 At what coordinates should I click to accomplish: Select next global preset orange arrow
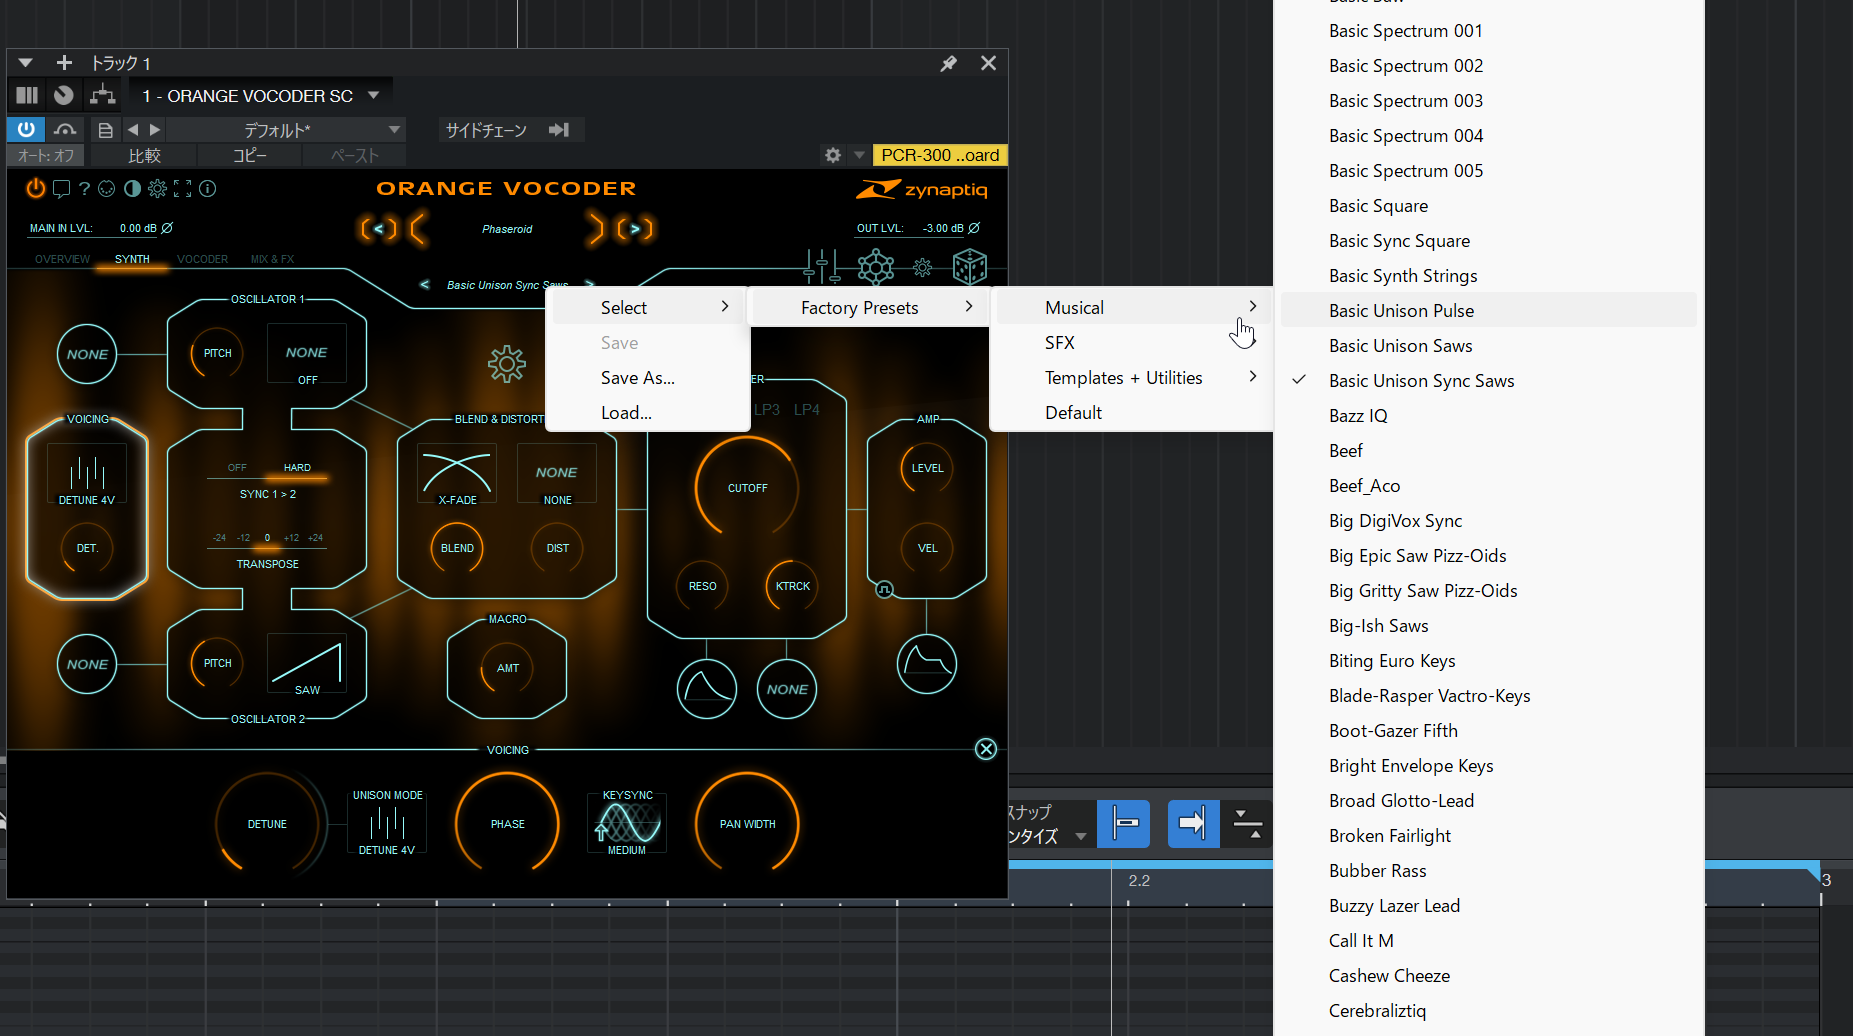(x=635, y=229)
